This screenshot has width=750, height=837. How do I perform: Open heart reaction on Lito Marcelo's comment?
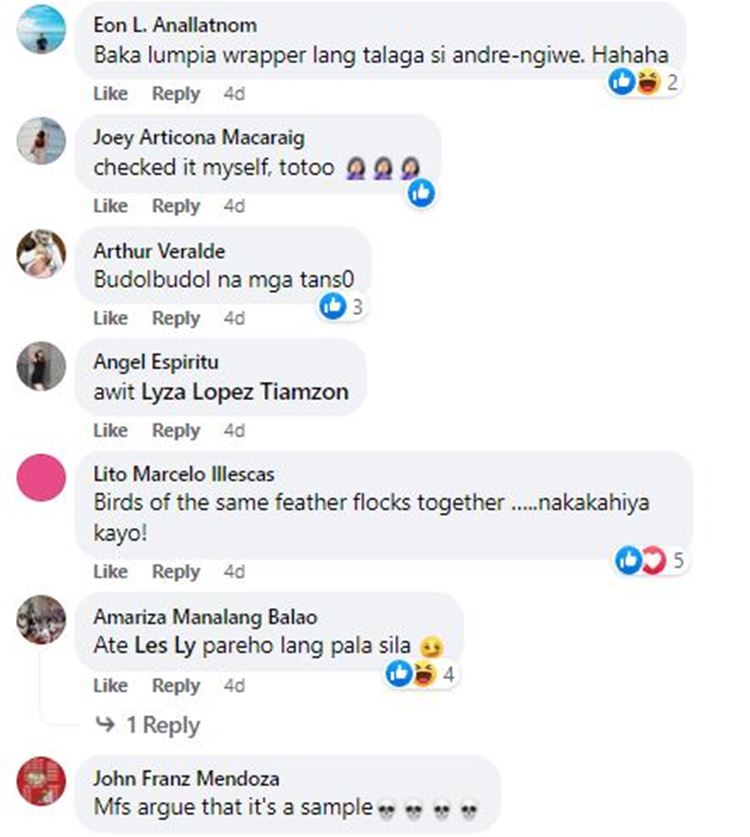pyautogui.click(x=654, y=560)
